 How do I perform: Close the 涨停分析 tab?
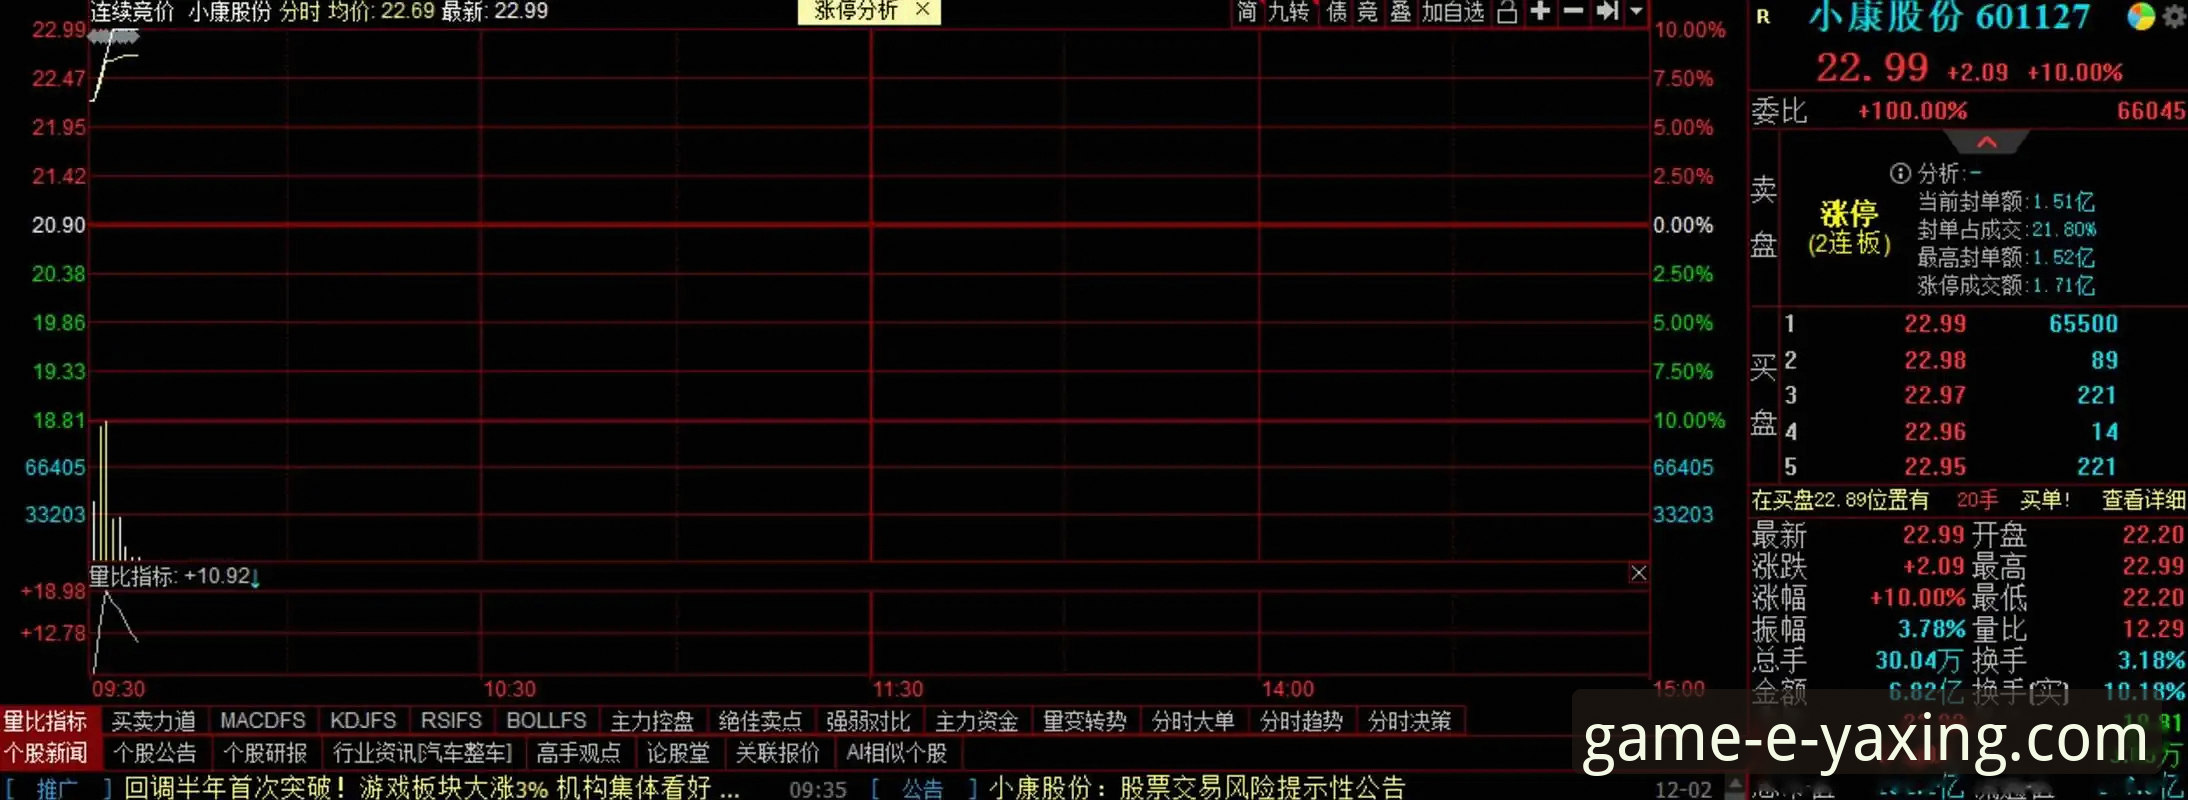click(923, 10)
